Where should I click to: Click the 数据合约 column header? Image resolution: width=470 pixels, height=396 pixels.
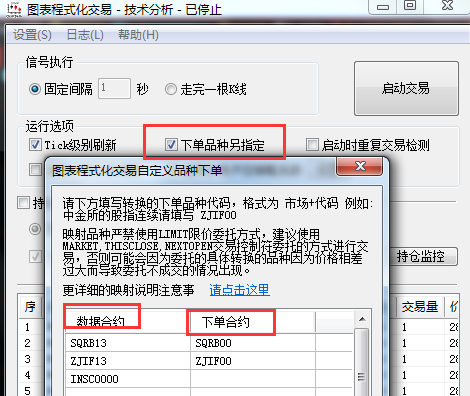click(127, 322)
